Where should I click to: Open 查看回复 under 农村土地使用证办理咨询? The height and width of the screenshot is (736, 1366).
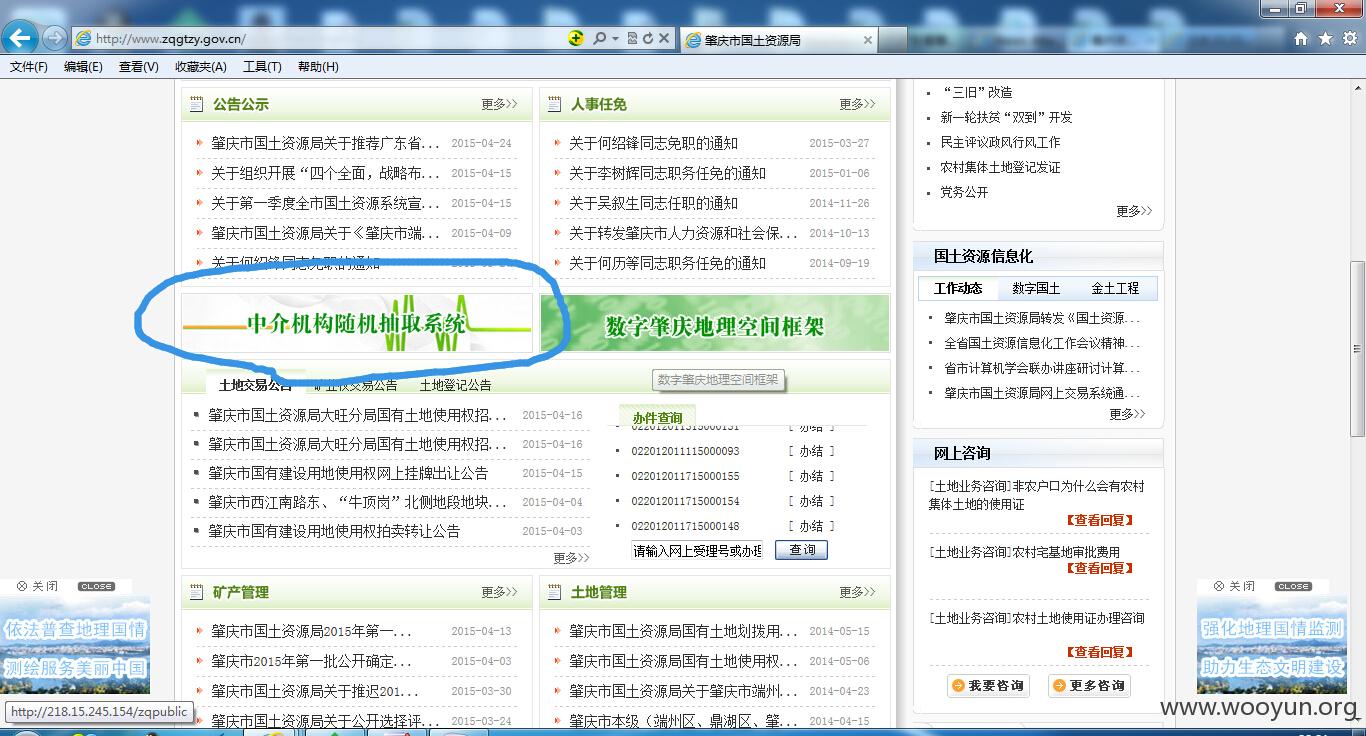click(x=1099, y=652)
